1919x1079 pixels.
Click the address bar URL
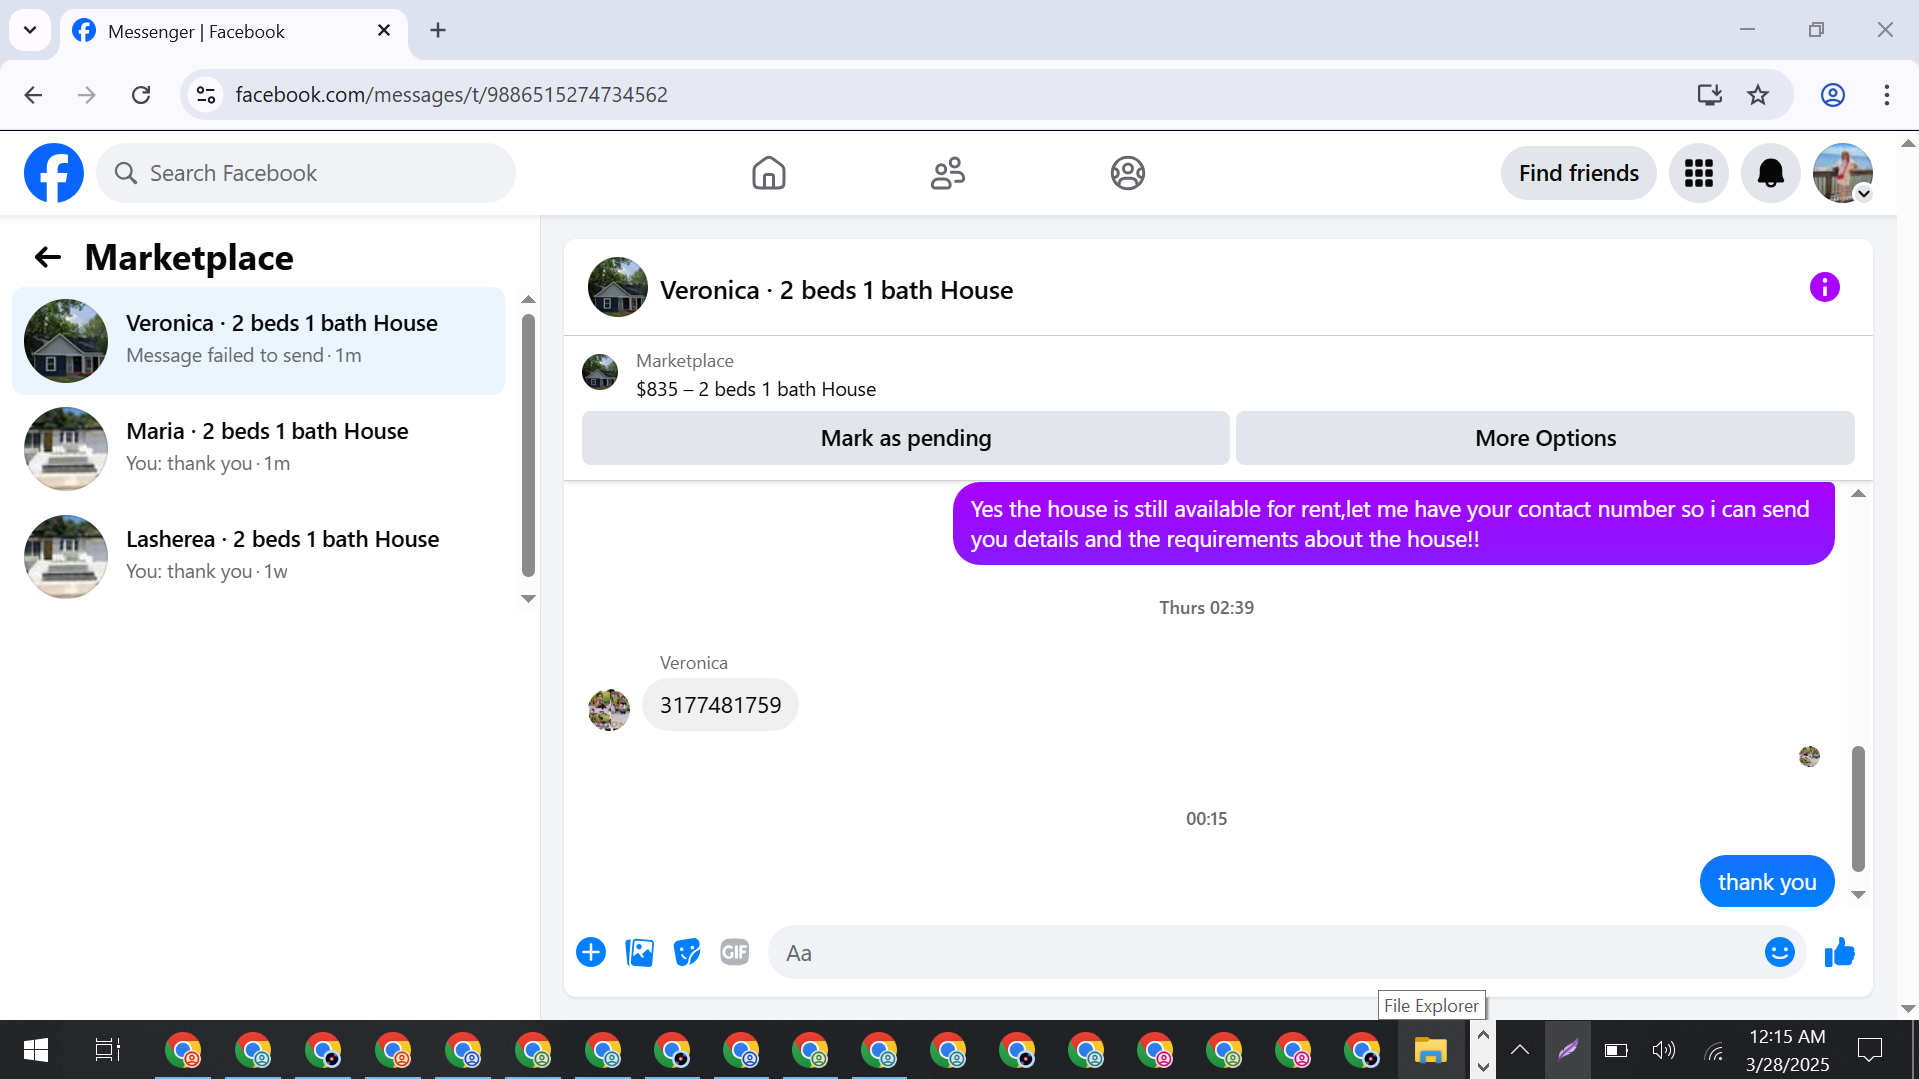point(451,95)
